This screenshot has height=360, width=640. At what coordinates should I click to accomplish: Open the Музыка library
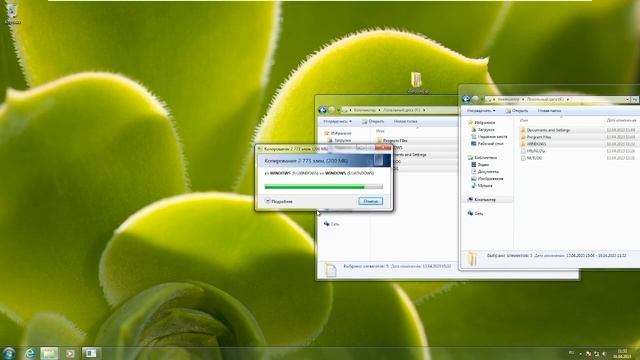click(x=482, y=186)
